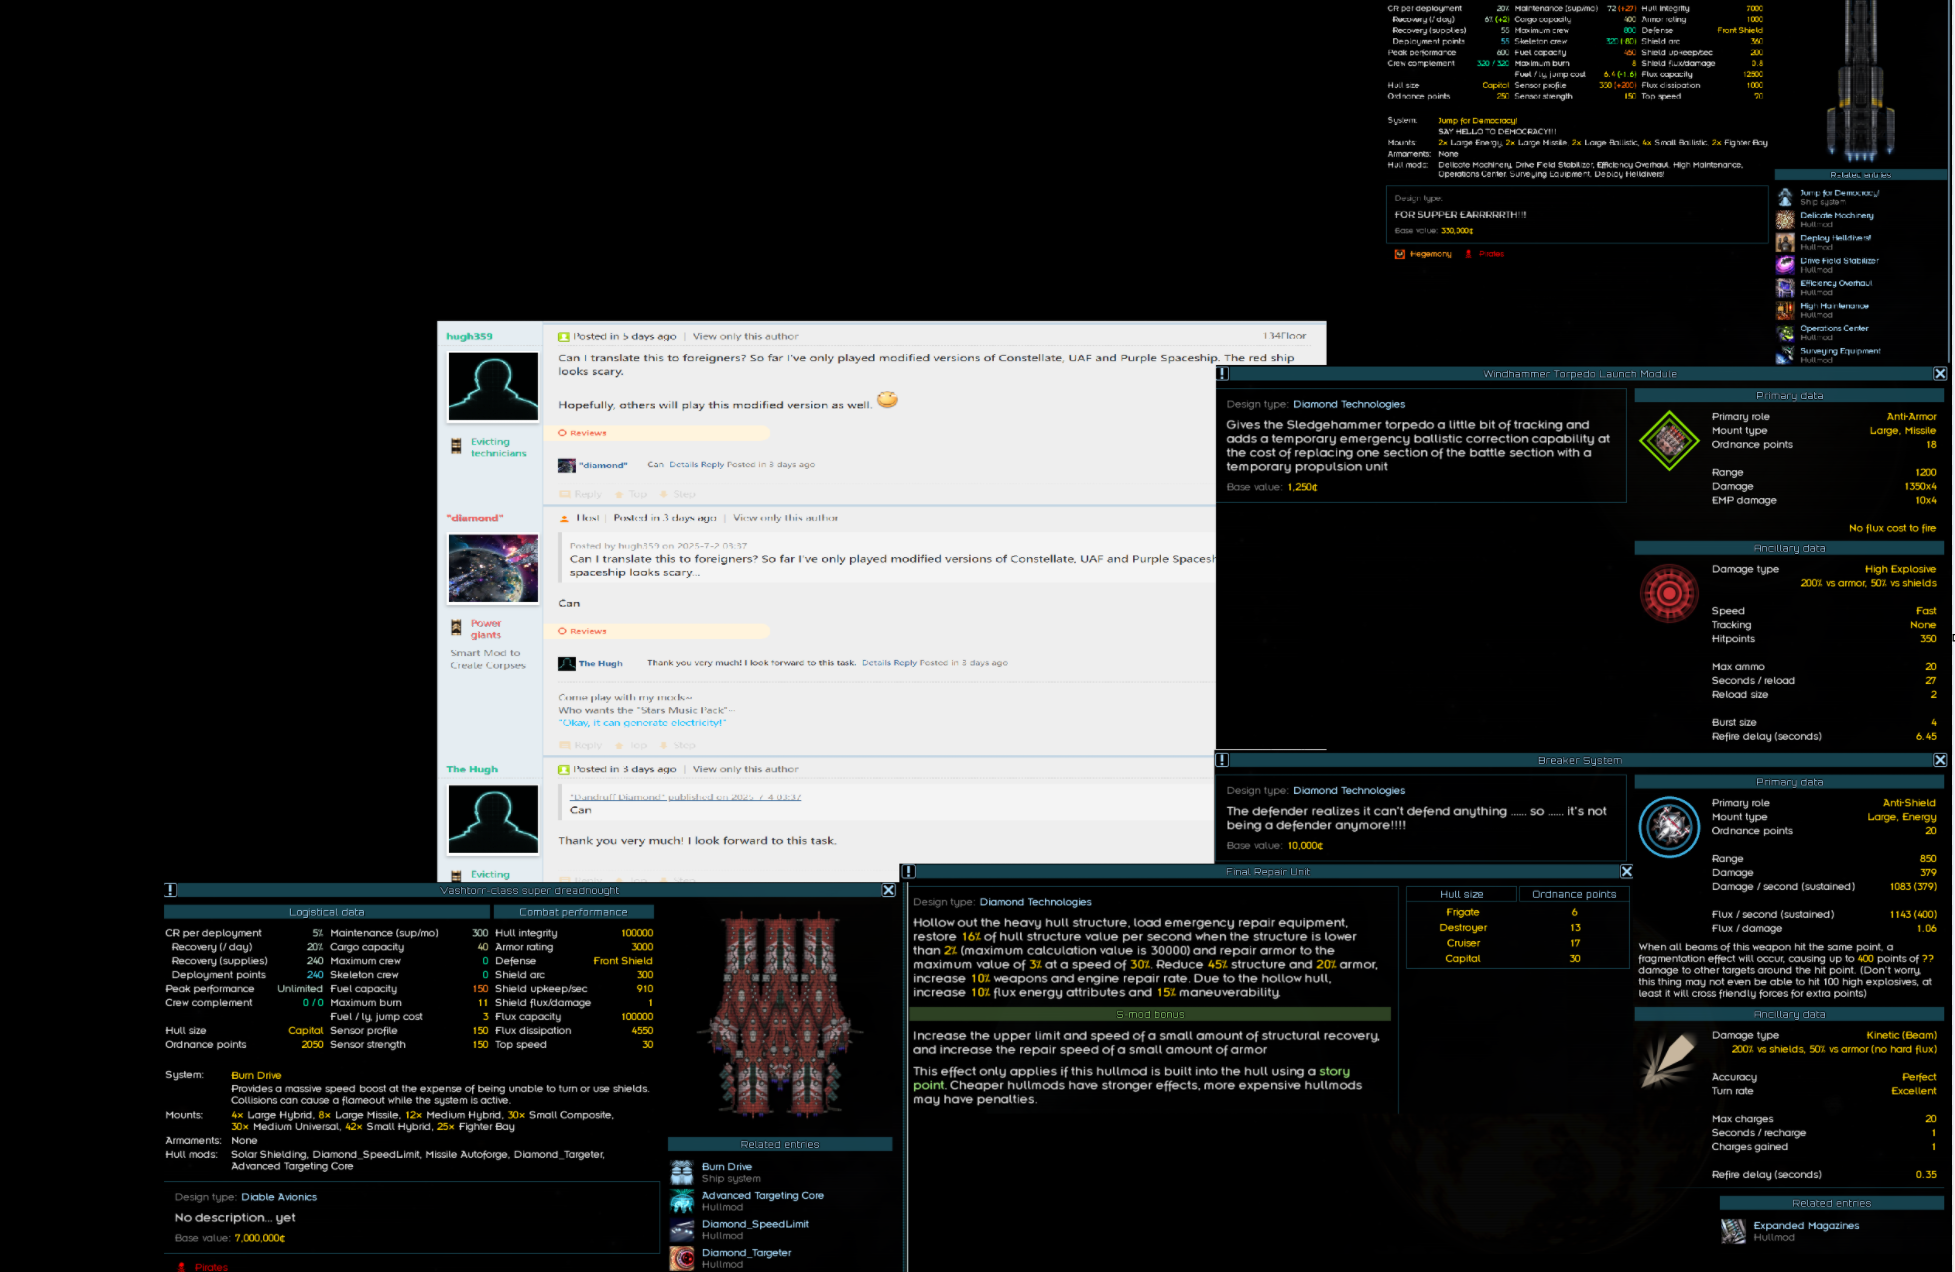Click the Windhammer Torpedo diamond weapon icon
The height and width of the screenshot is (1272, 1955).
click(x=1668, y=440)
